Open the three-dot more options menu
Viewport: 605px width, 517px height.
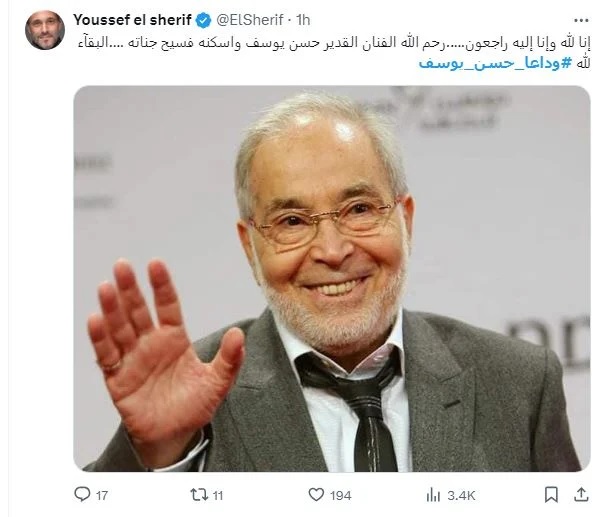click(581, 20)
